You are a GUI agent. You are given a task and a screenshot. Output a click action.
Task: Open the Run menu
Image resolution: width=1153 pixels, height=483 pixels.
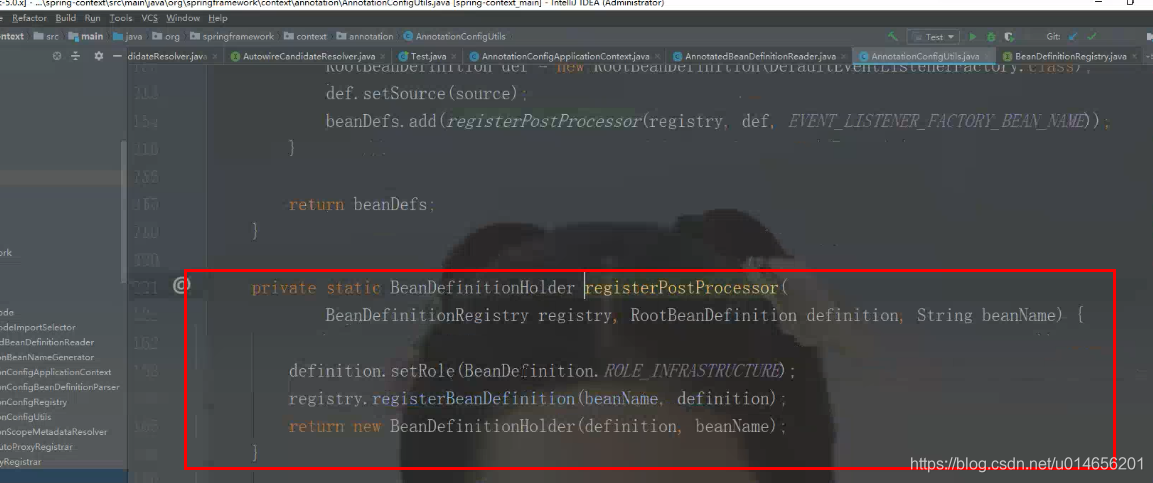tap(93, 18)
